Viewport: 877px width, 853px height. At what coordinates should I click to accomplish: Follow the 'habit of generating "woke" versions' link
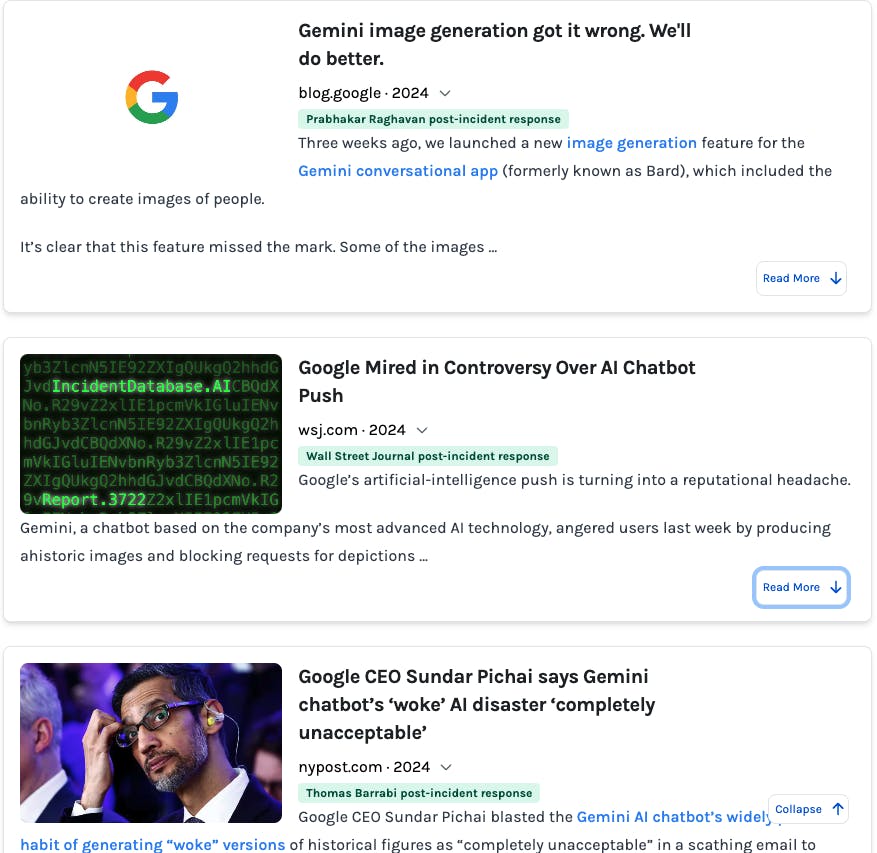[152, 844]
